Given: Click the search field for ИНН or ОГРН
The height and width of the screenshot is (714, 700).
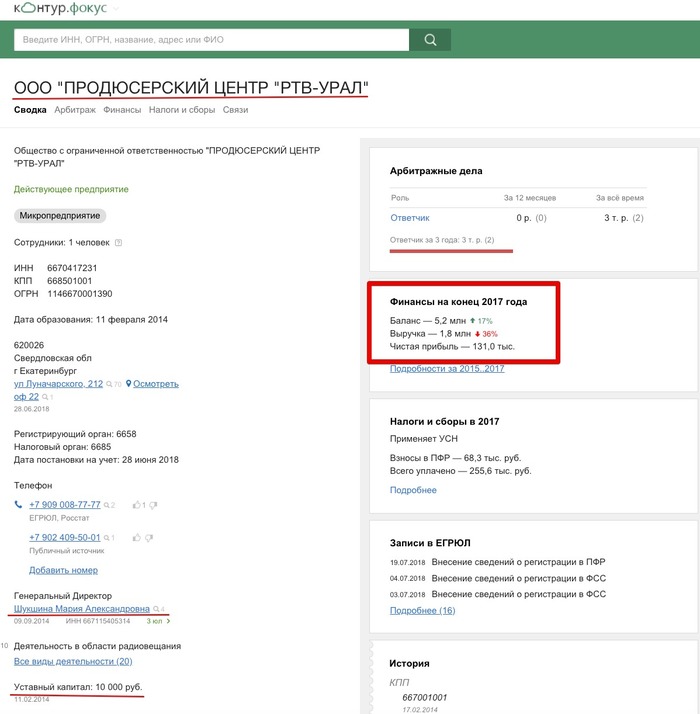Looking at the screenshot, I should [212, 40].
